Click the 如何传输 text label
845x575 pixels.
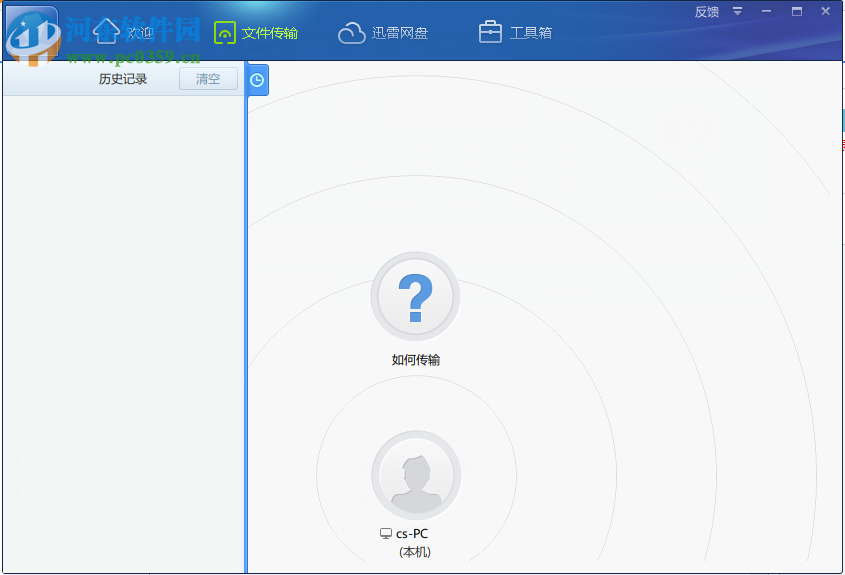[415, 360]
